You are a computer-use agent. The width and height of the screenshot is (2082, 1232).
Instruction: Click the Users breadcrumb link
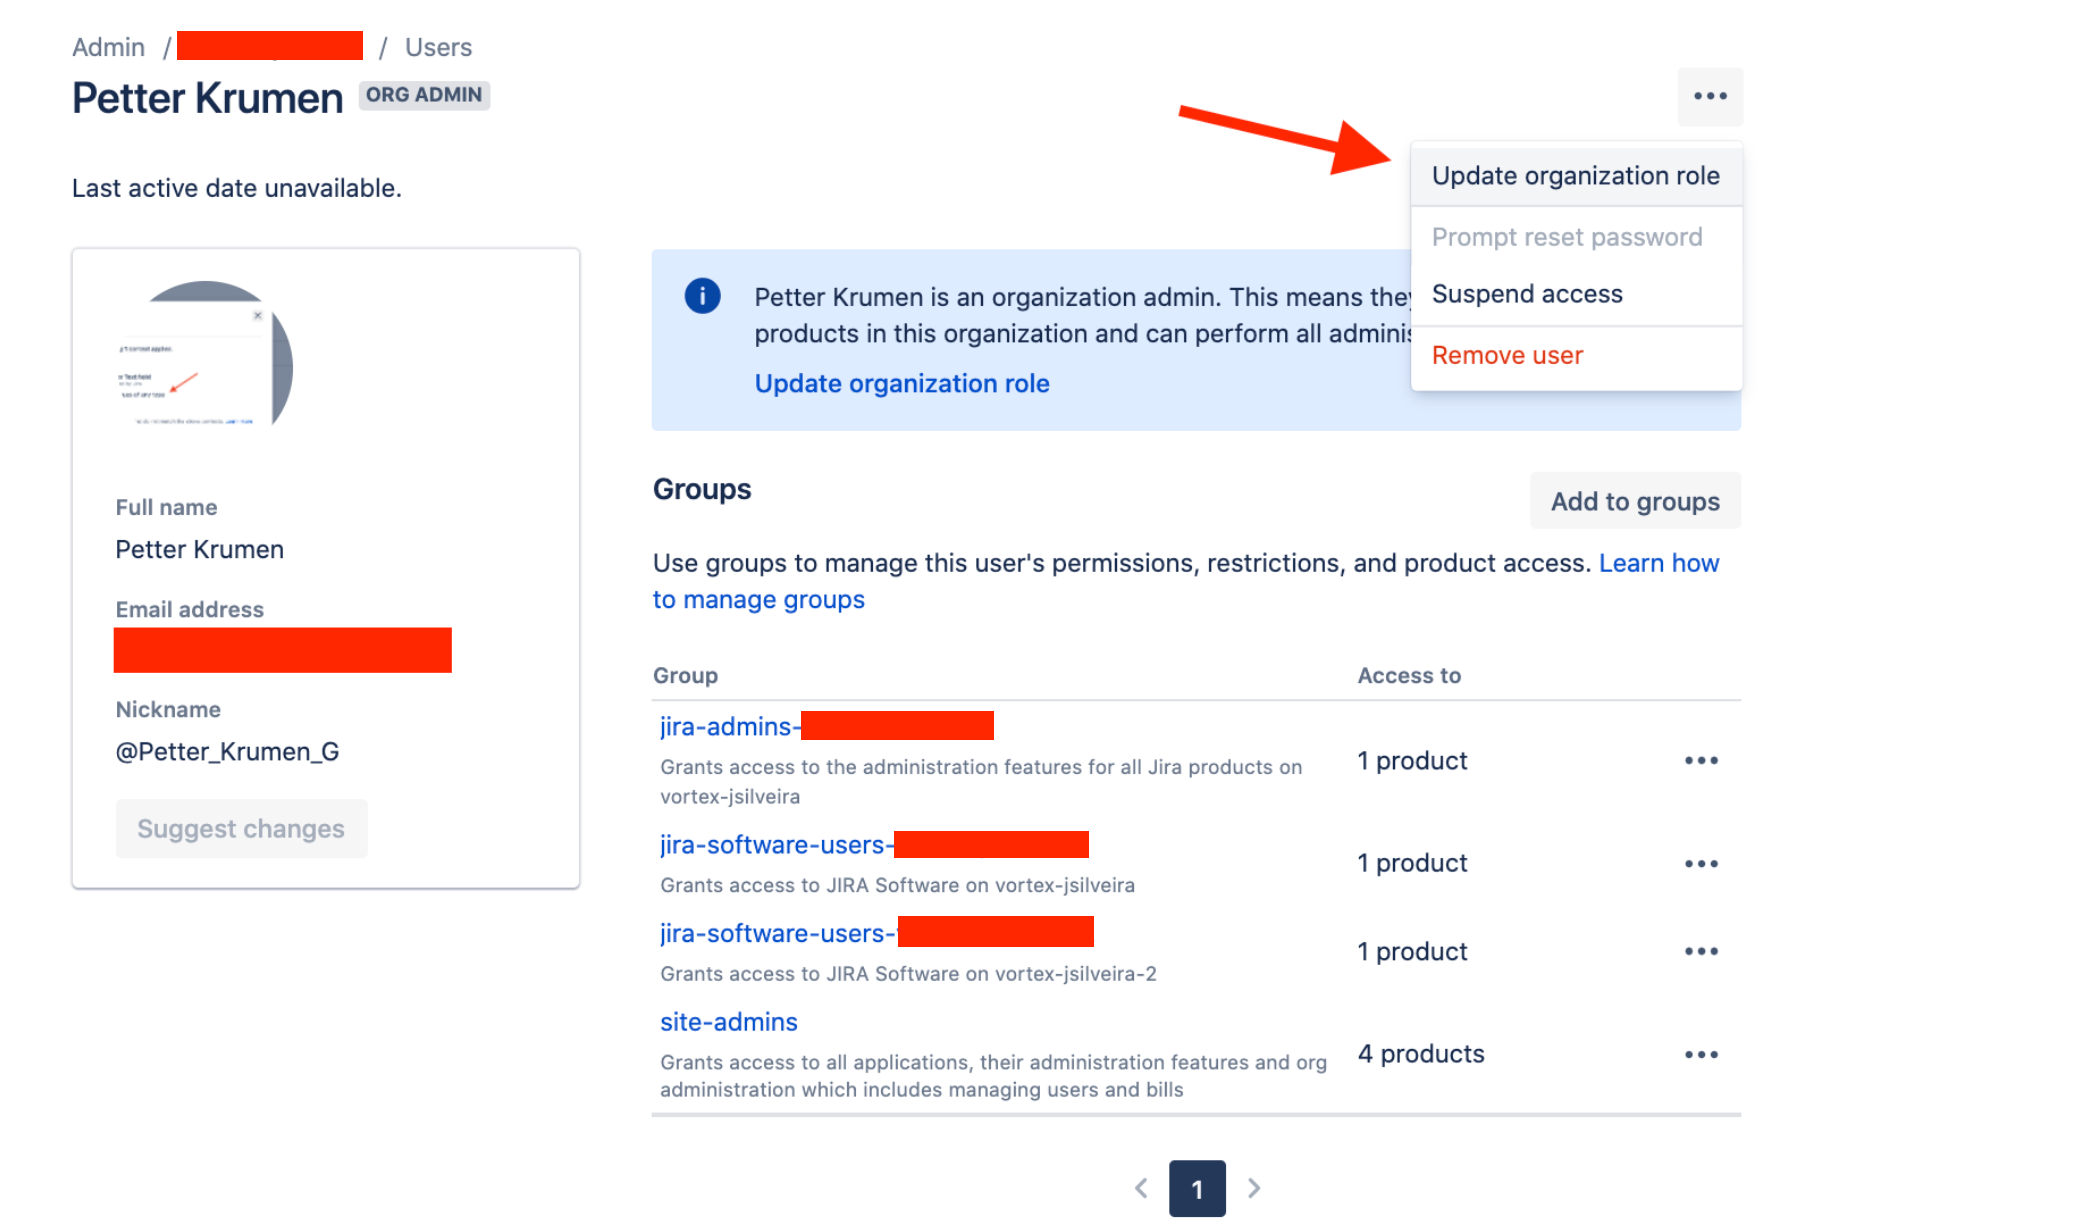(438, 47)
